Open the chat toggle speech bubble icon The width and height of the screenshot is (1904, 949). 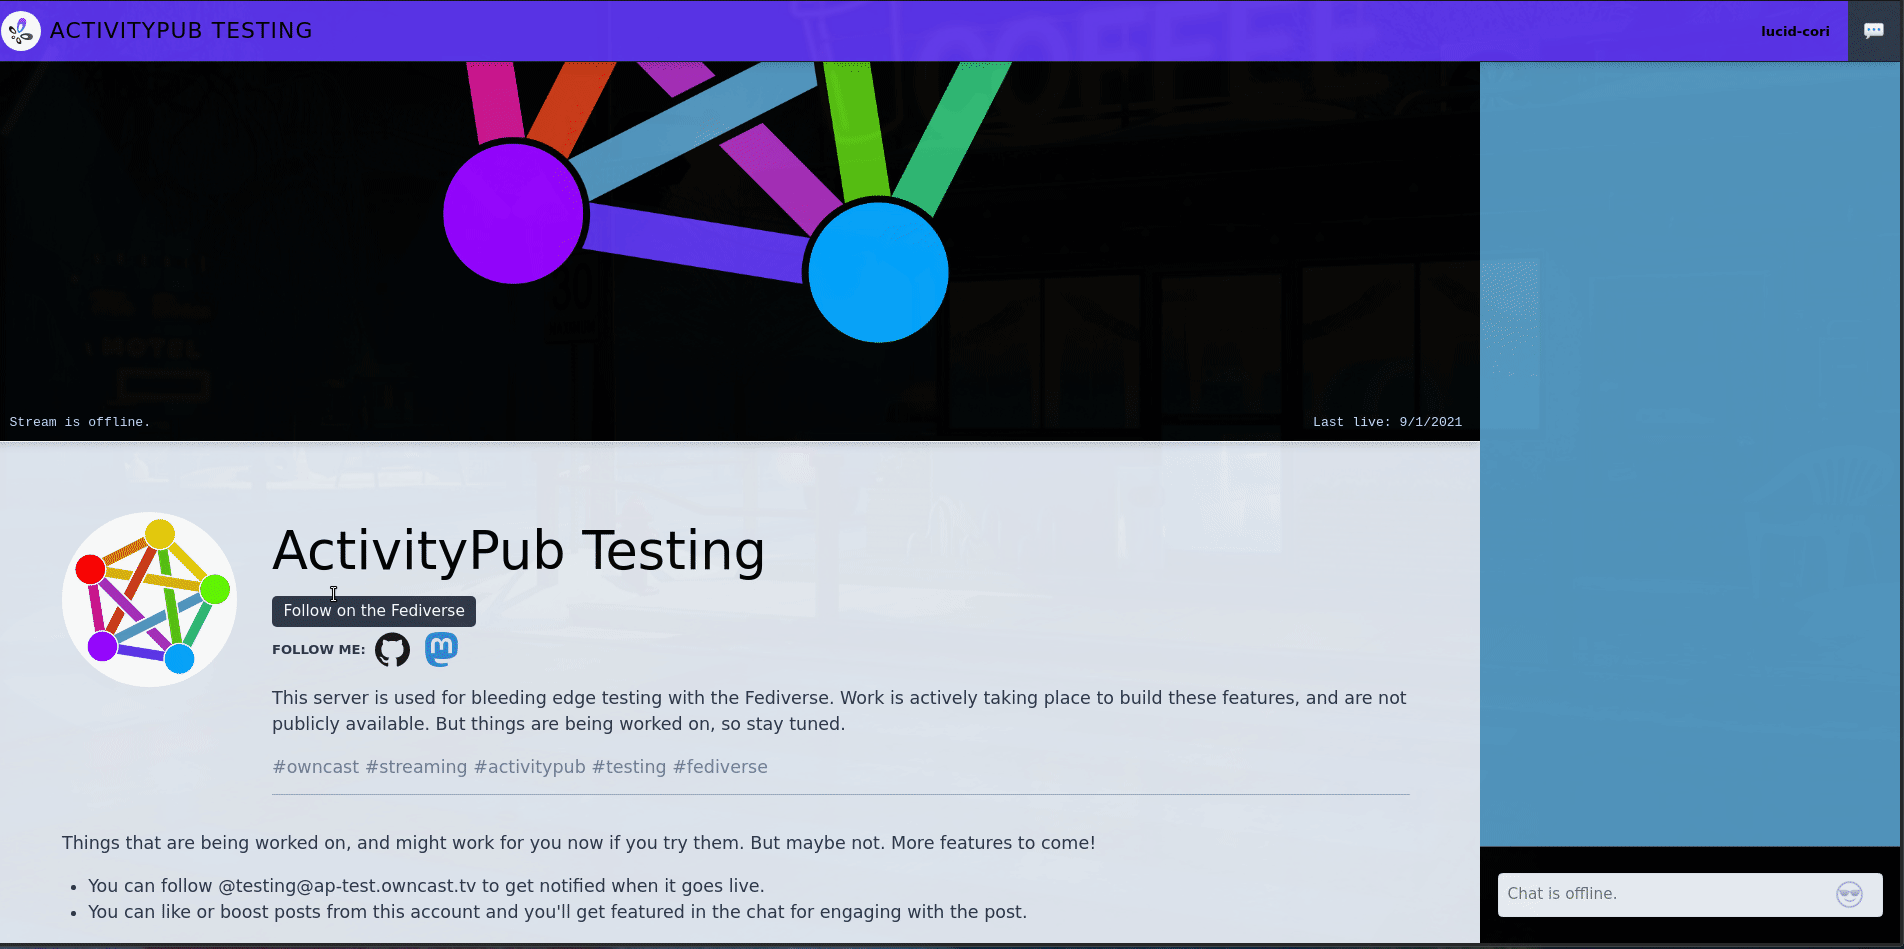coord(1876,30)
